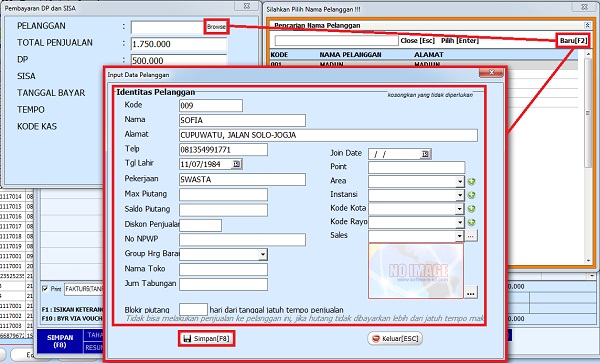Click the Blokir piutang days field
The image size is (600, 363).
[193, 309]
